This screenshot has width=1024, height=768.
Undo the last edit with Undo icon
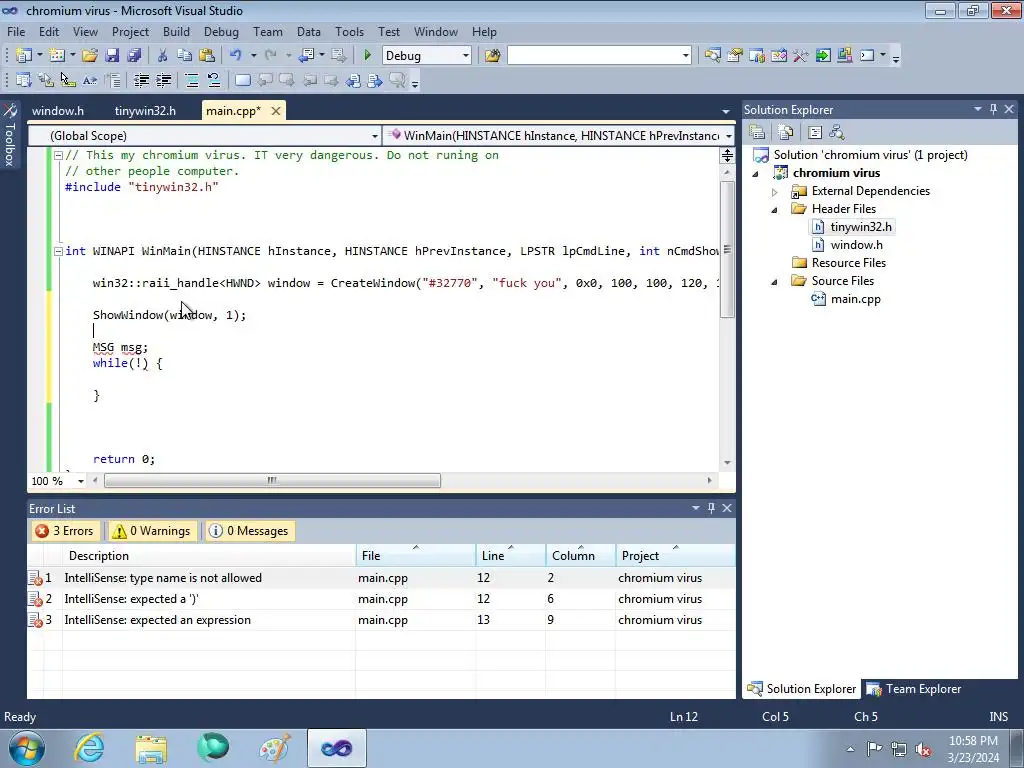[236, 56]
